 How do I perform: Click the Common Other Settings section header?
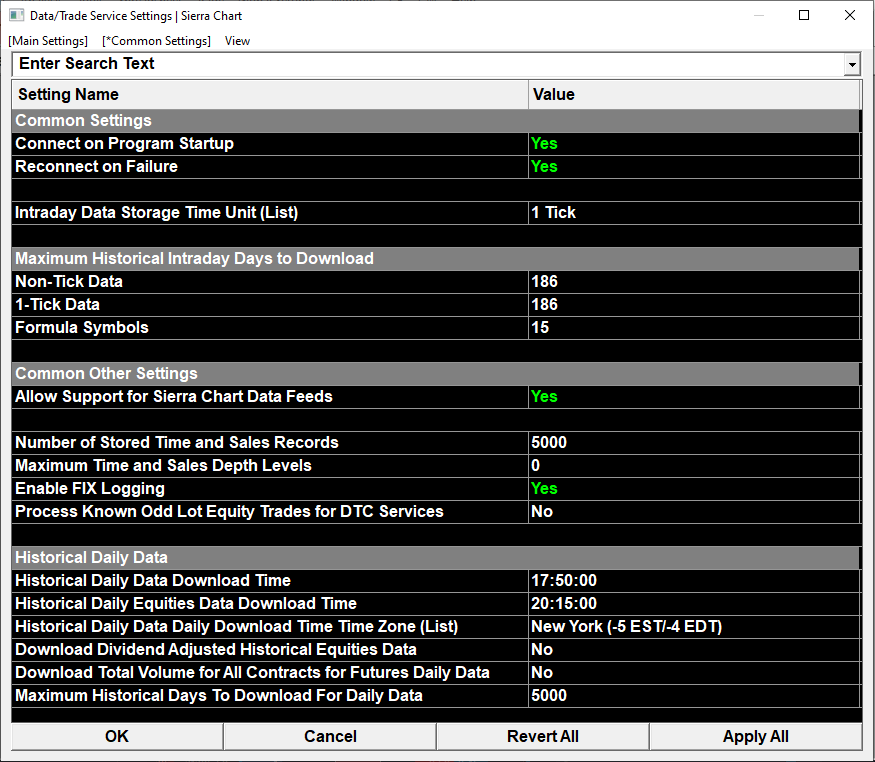coord(436,373)
